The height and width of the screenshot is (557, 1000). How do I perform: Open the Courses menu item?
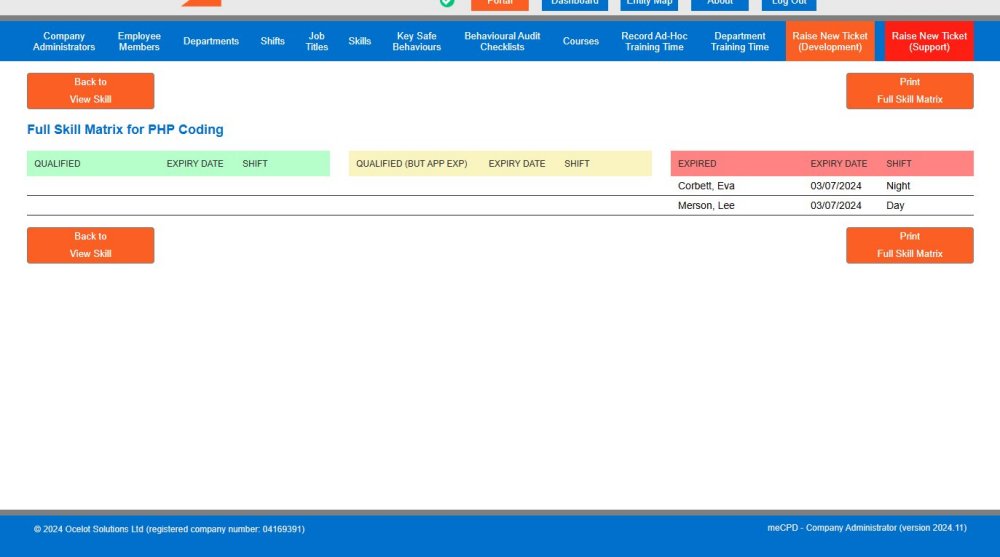(x=581, y=41)
